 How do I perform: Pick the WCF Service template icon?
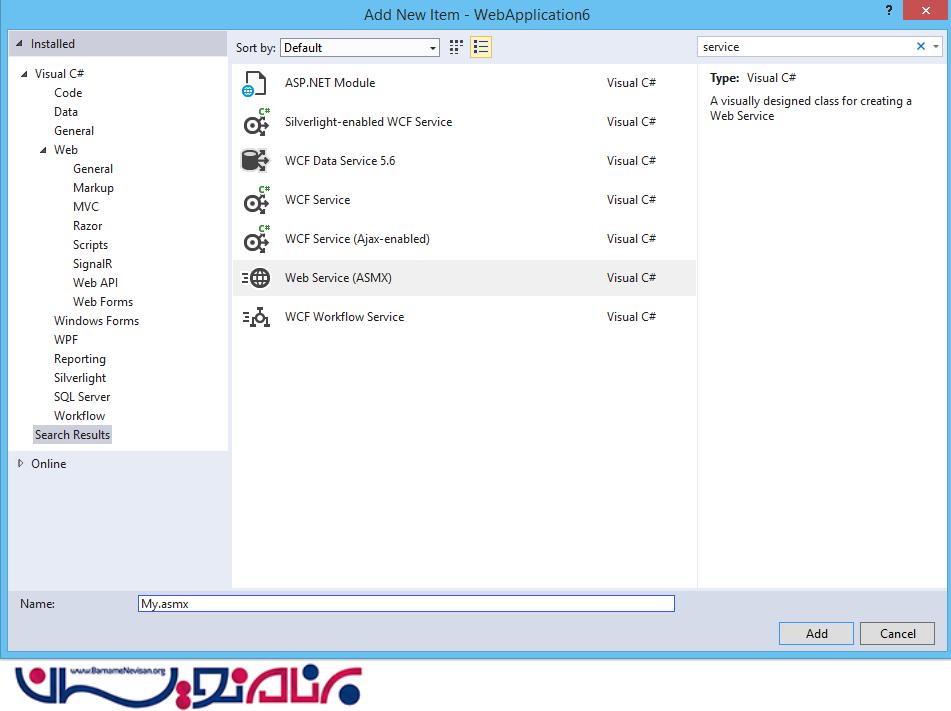255,200
